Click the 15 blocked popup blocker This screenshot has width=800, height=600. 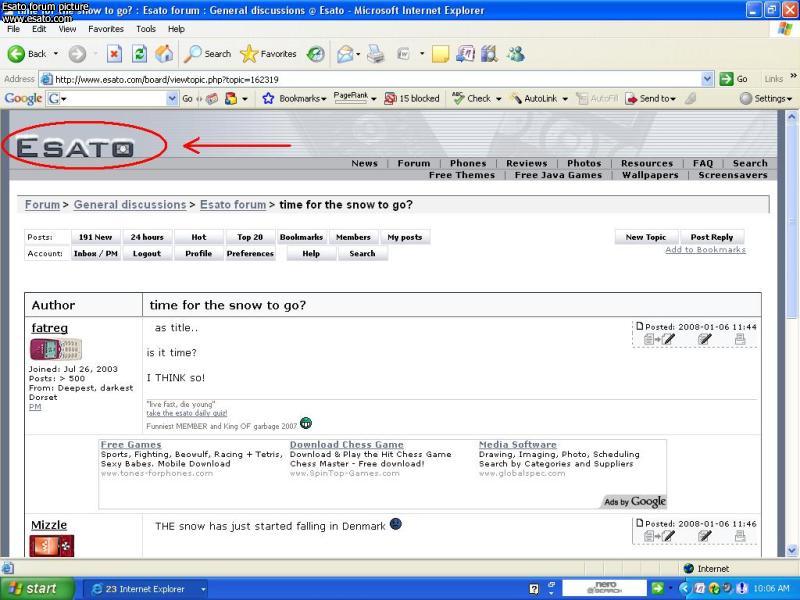coord(412,98)
